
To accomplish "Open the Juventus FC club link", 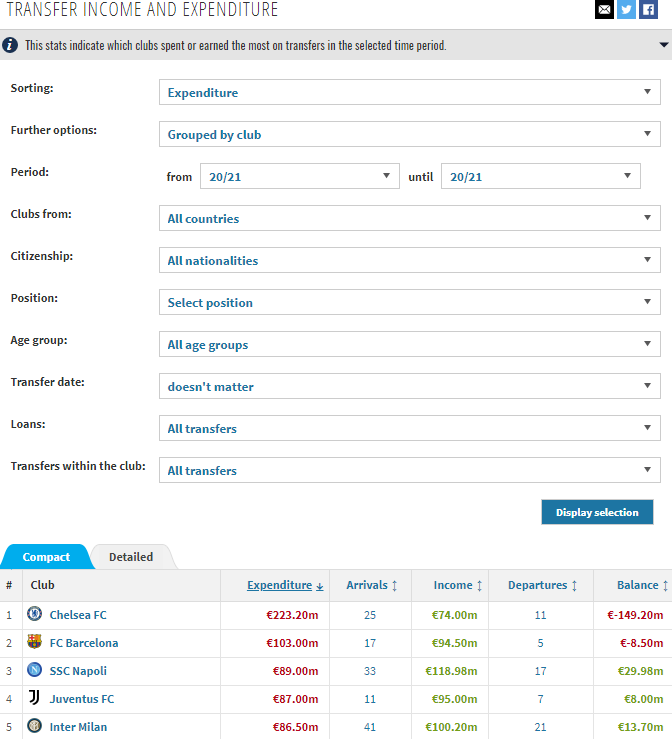I will 82,699.
